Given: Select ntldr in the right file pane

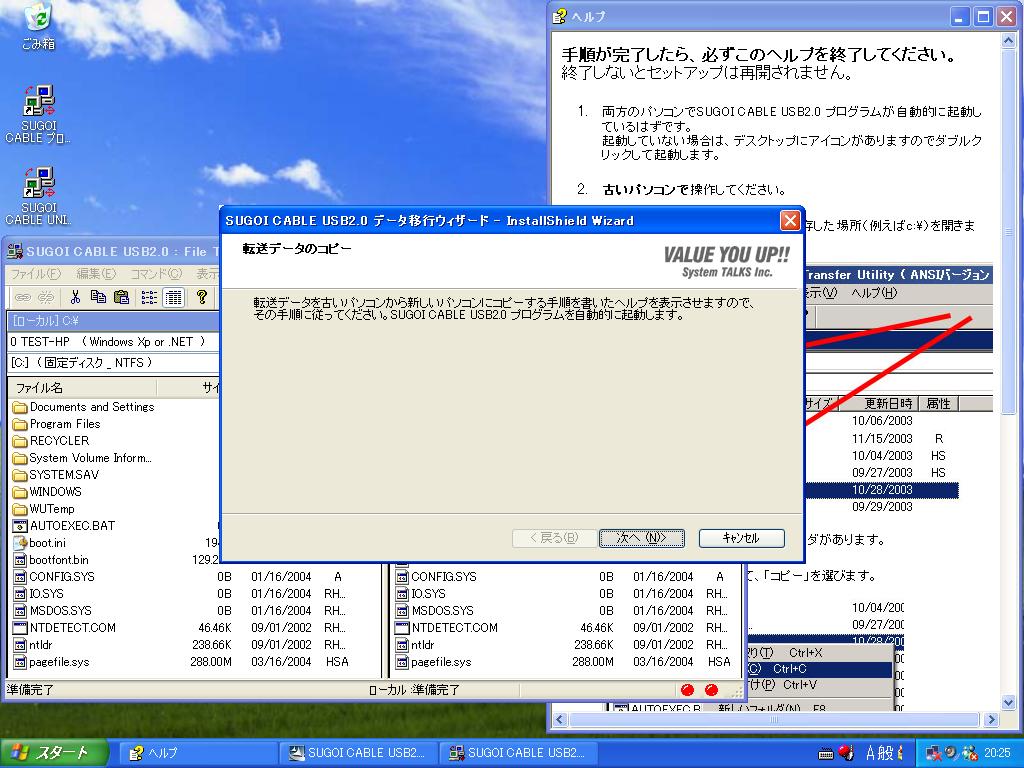Looking at the screenshot, I should point(415,645).
